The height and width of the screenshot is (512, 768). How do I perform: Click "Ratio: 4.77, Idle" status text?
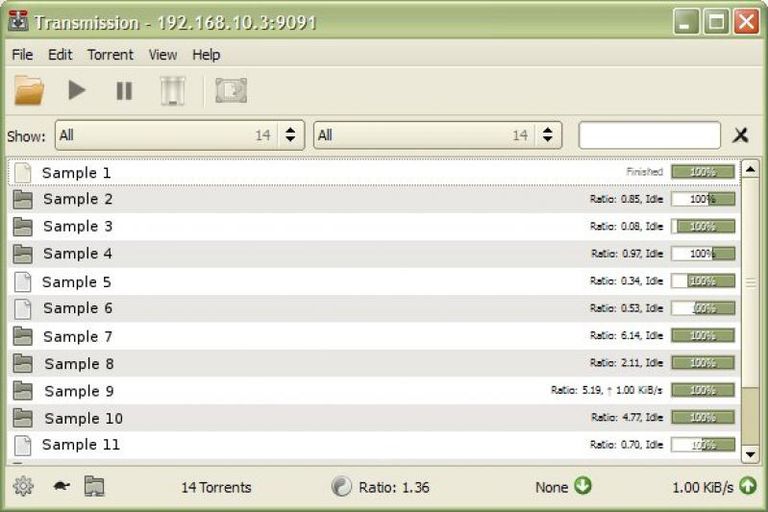click(627, 417)
